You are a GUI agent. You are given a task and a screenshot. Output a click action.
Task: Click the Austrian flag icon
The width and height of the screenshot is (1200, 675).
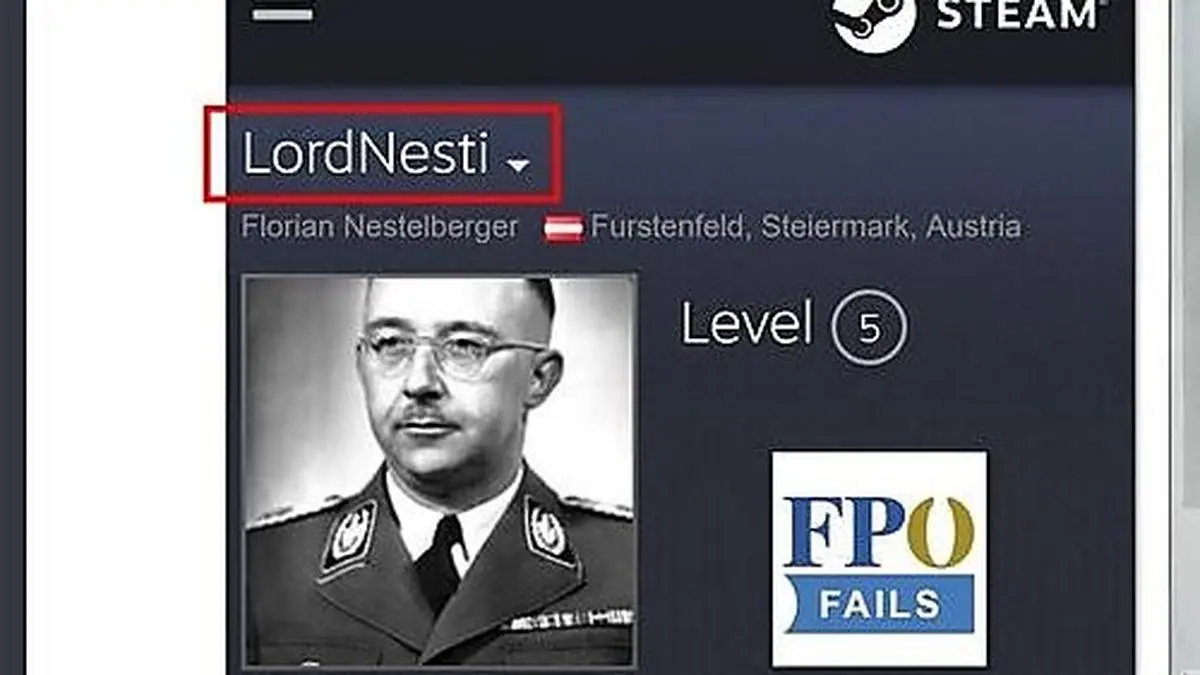click(564, 228)
